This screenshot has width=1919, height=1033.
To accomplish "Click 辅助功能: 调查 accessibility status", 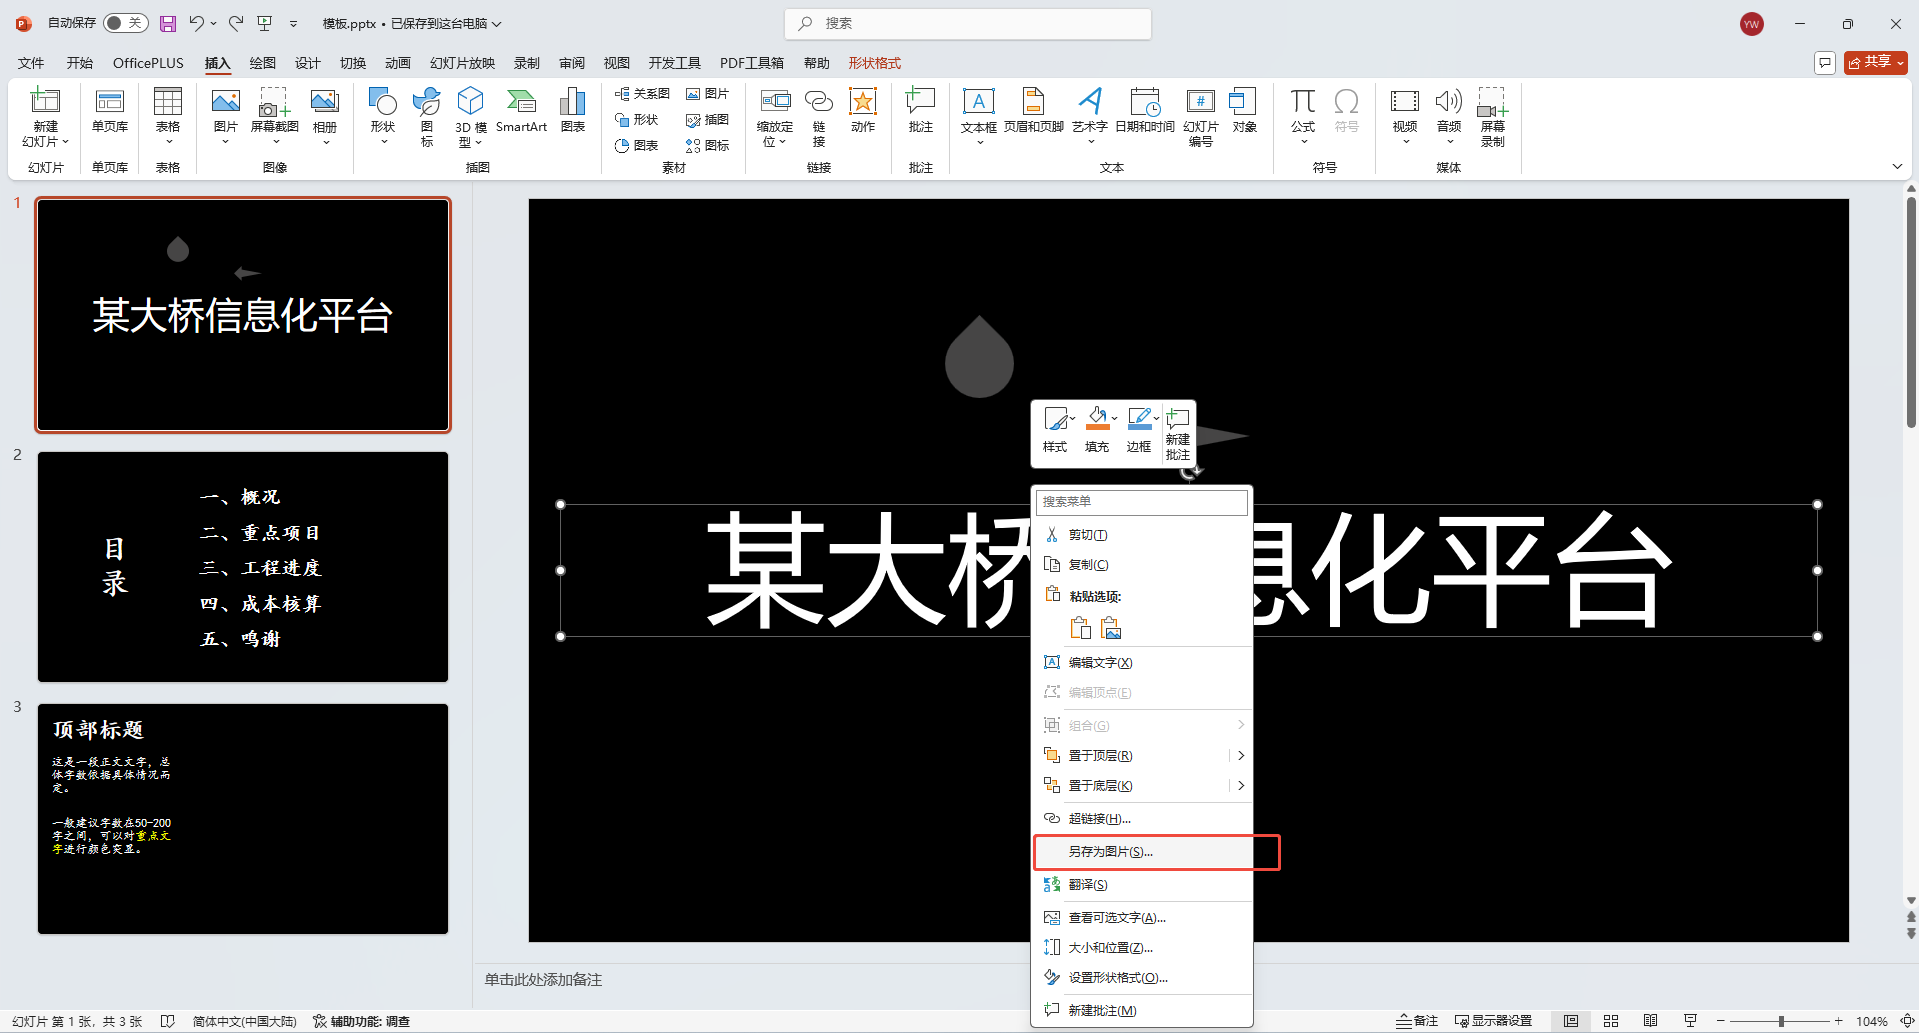I will (x=361, y=1021).
